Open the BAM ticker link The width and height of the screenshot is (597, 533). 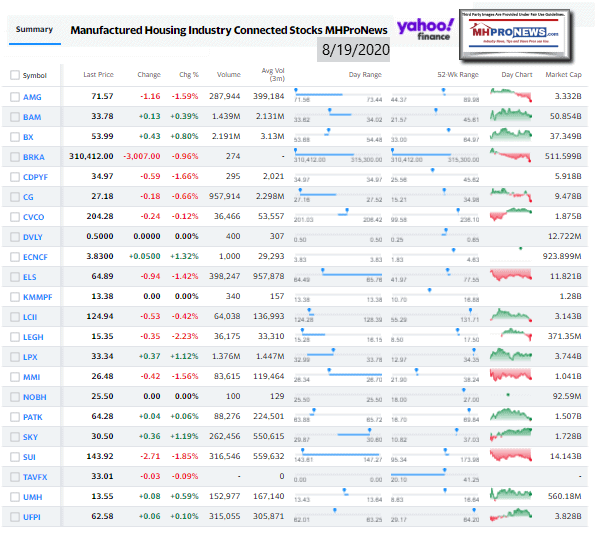point(32,117)
